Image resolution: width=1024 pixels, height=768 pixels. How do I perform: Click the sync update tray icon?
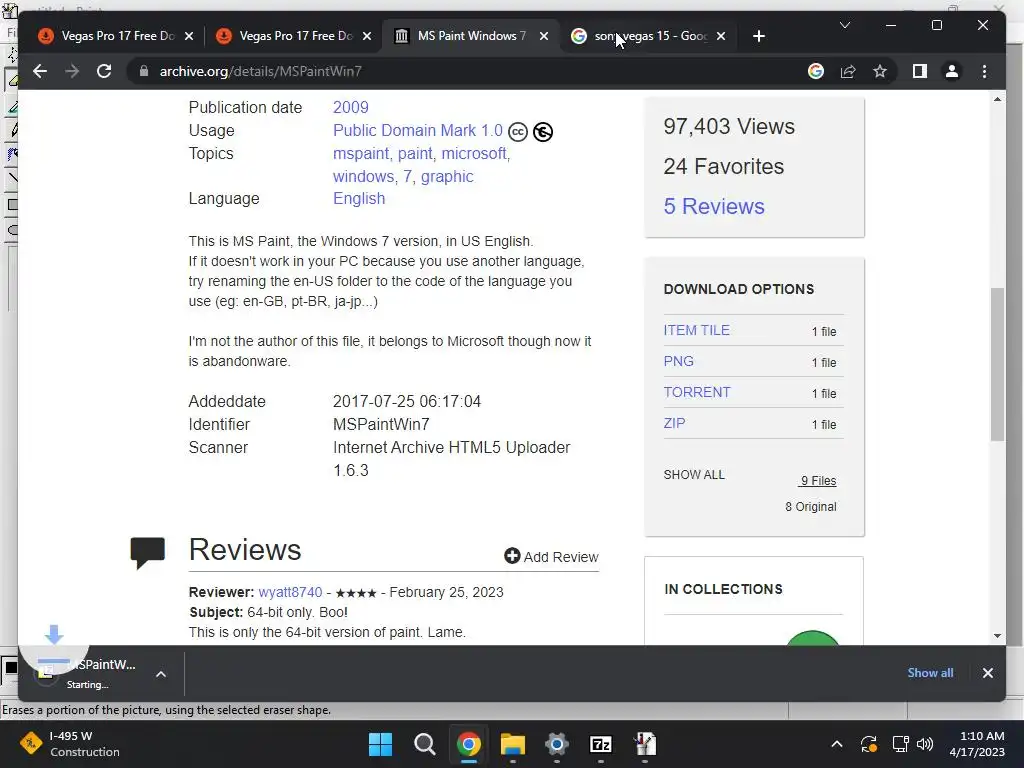click(x=869, y=744)
